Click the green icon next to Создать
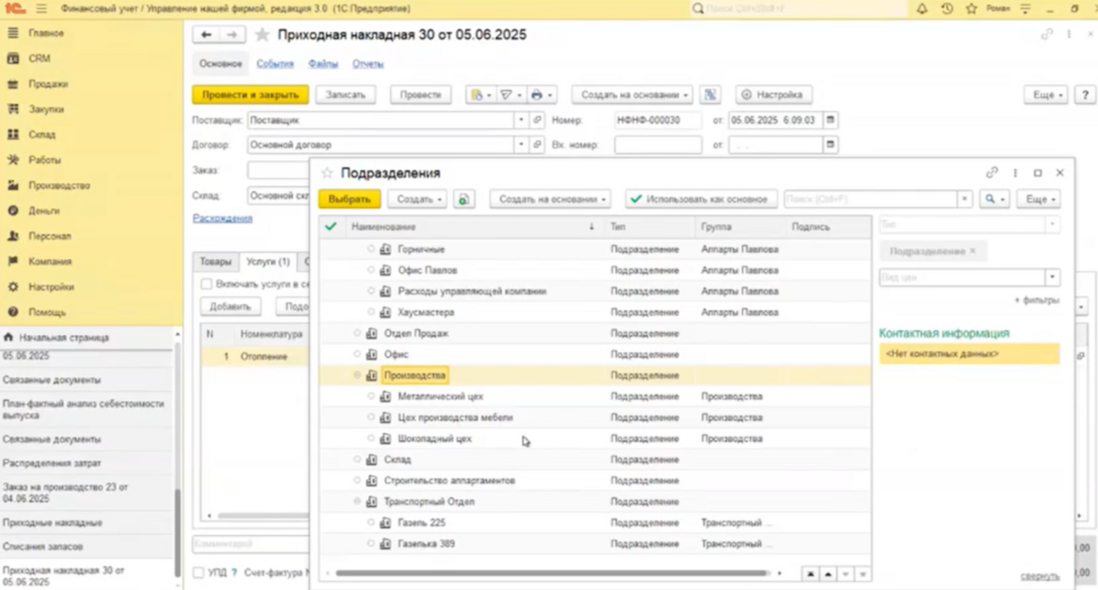The image size is (1098, 590). click(x=463, y=199)
